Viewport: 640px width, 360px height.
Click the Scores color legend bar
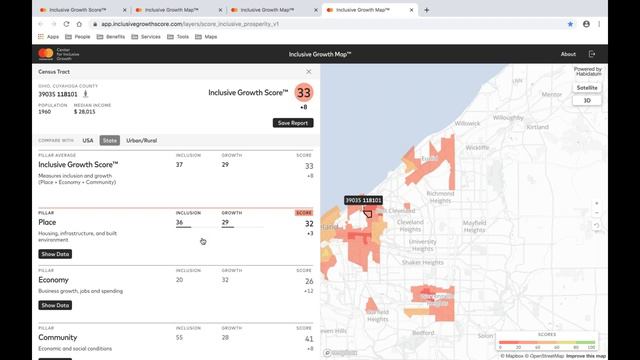pos(547,342)
